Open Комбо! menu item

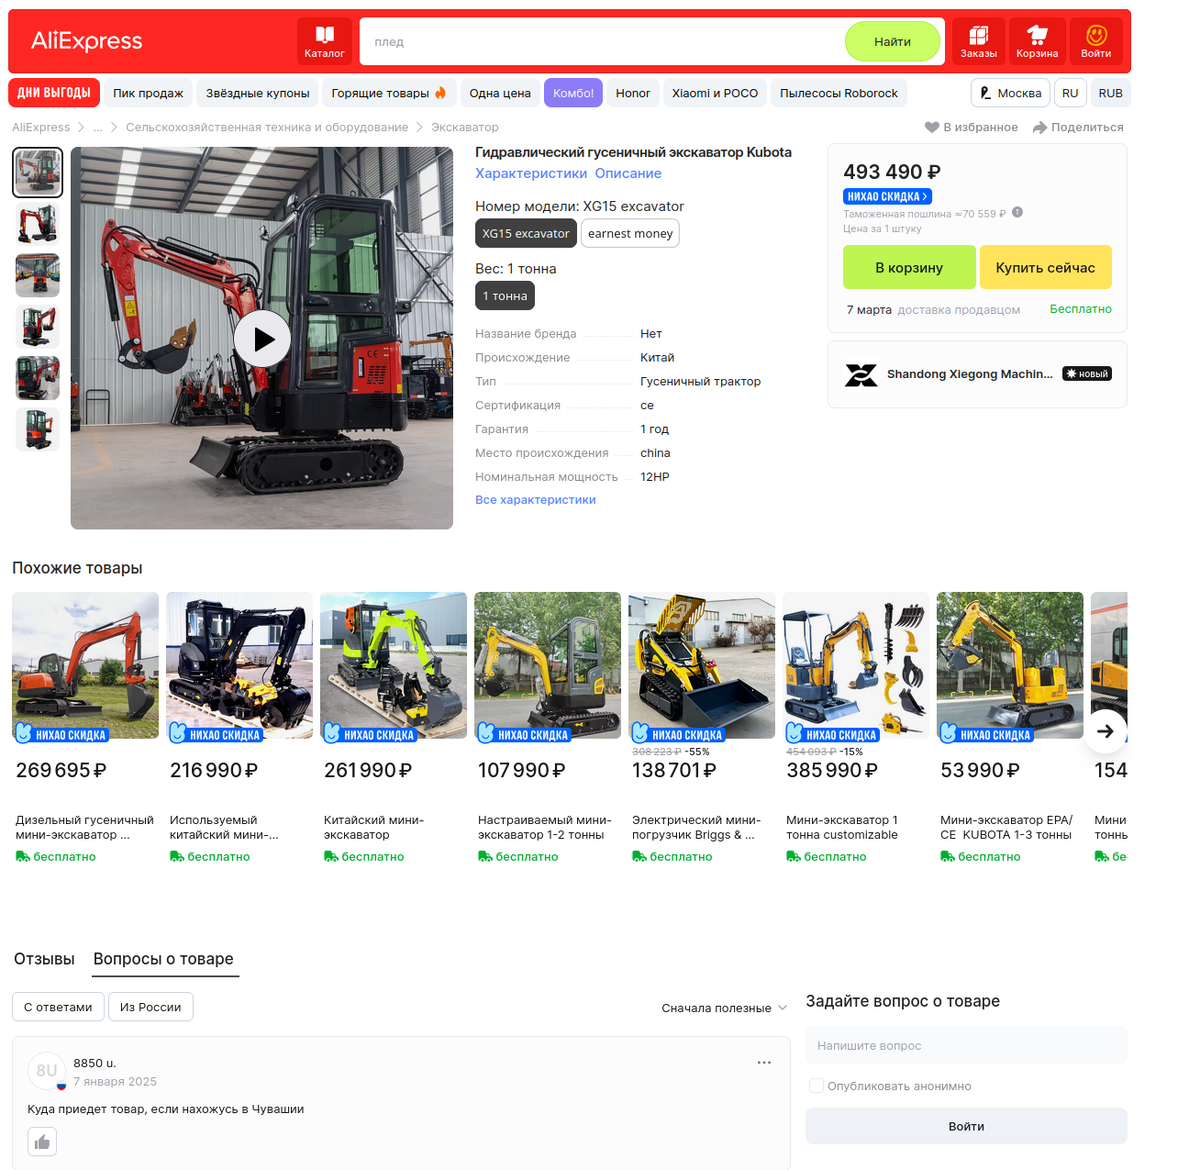tap(573, 93)
